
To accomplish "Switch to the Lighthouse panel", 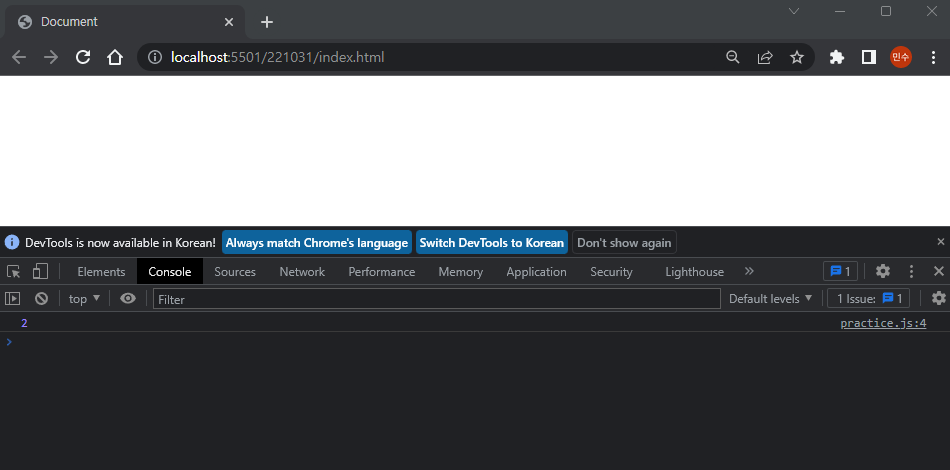I will (694, 272).
